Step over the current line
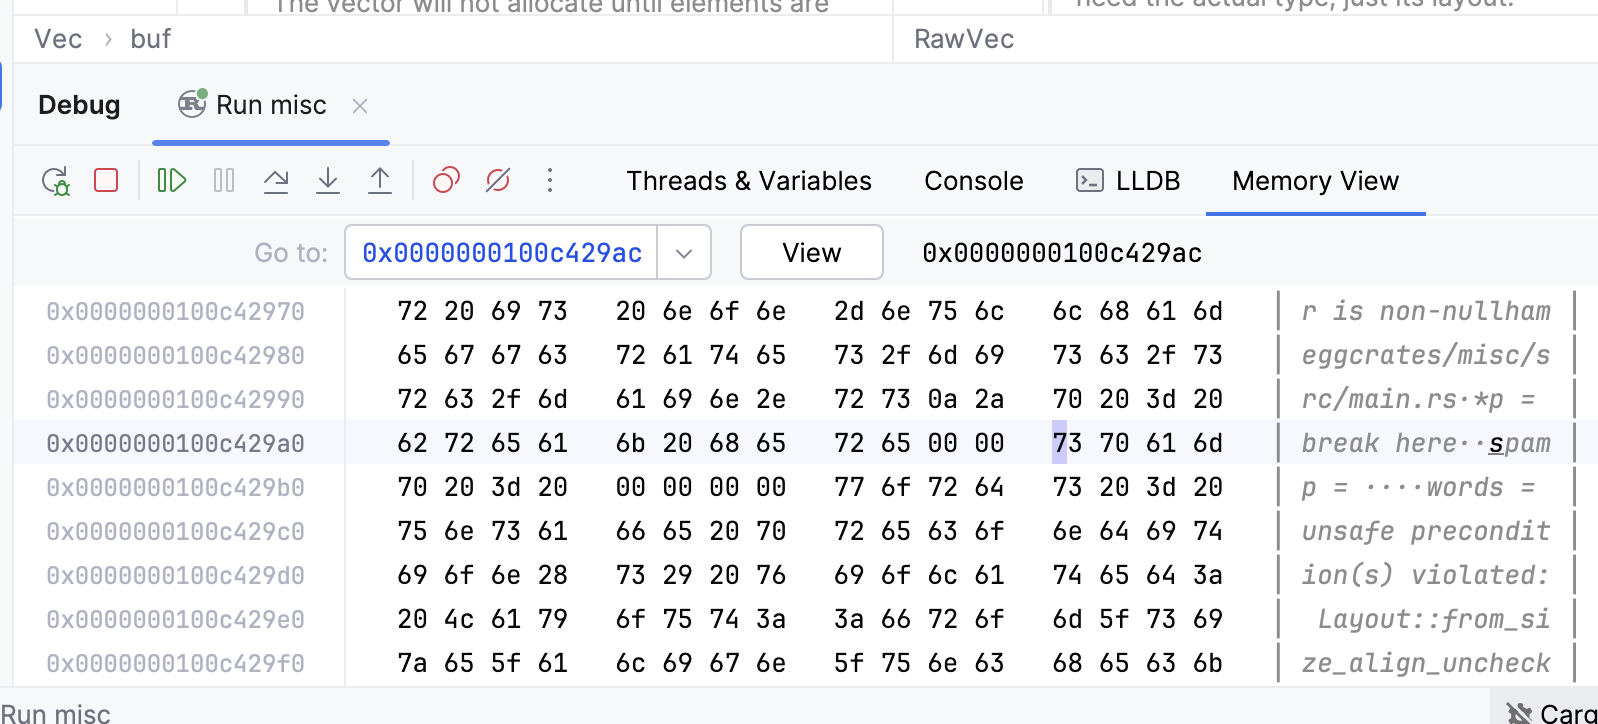1598x724 pixels. 276,180
